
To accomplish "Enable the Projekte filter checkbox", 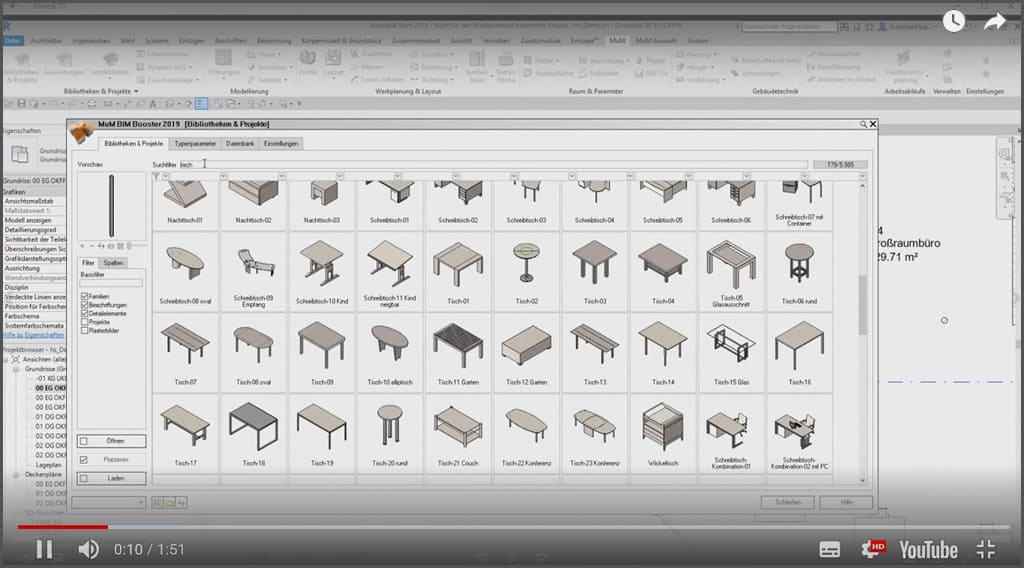I will point(86,321).
